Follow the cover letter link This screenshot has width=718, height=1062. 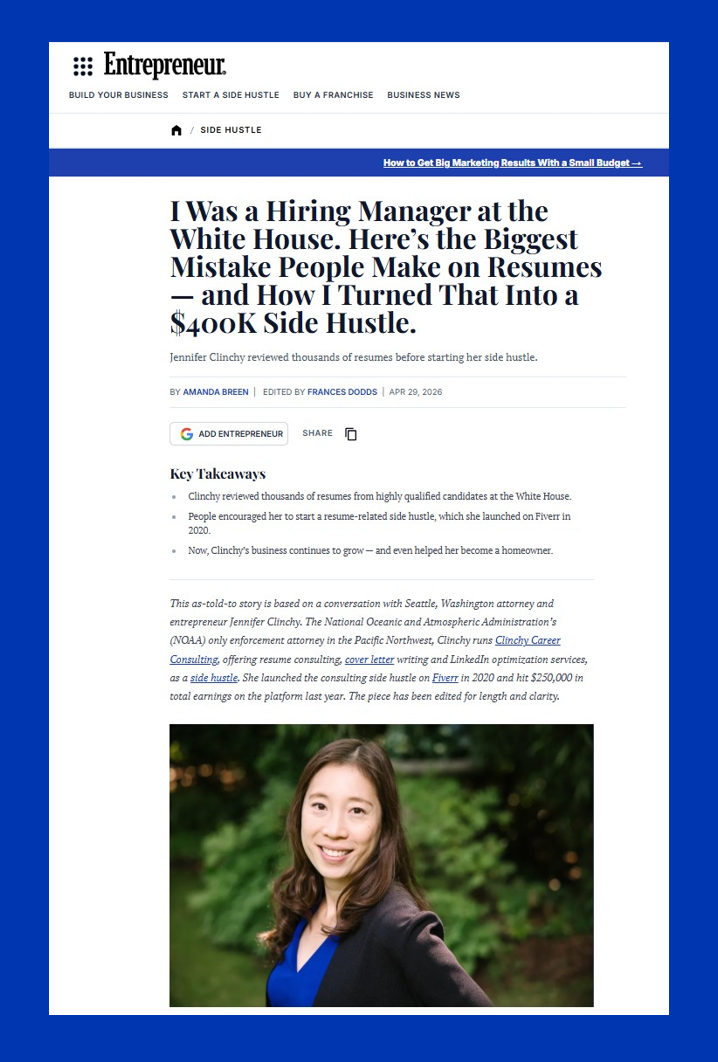(369, 659)
